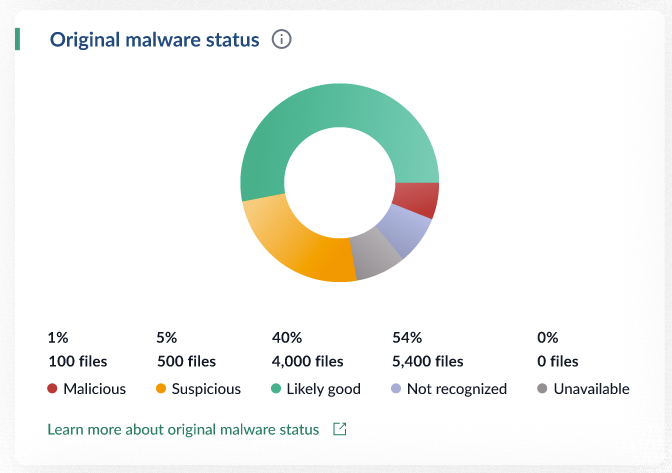Click the lavender Not recognized legend dot

397,389
